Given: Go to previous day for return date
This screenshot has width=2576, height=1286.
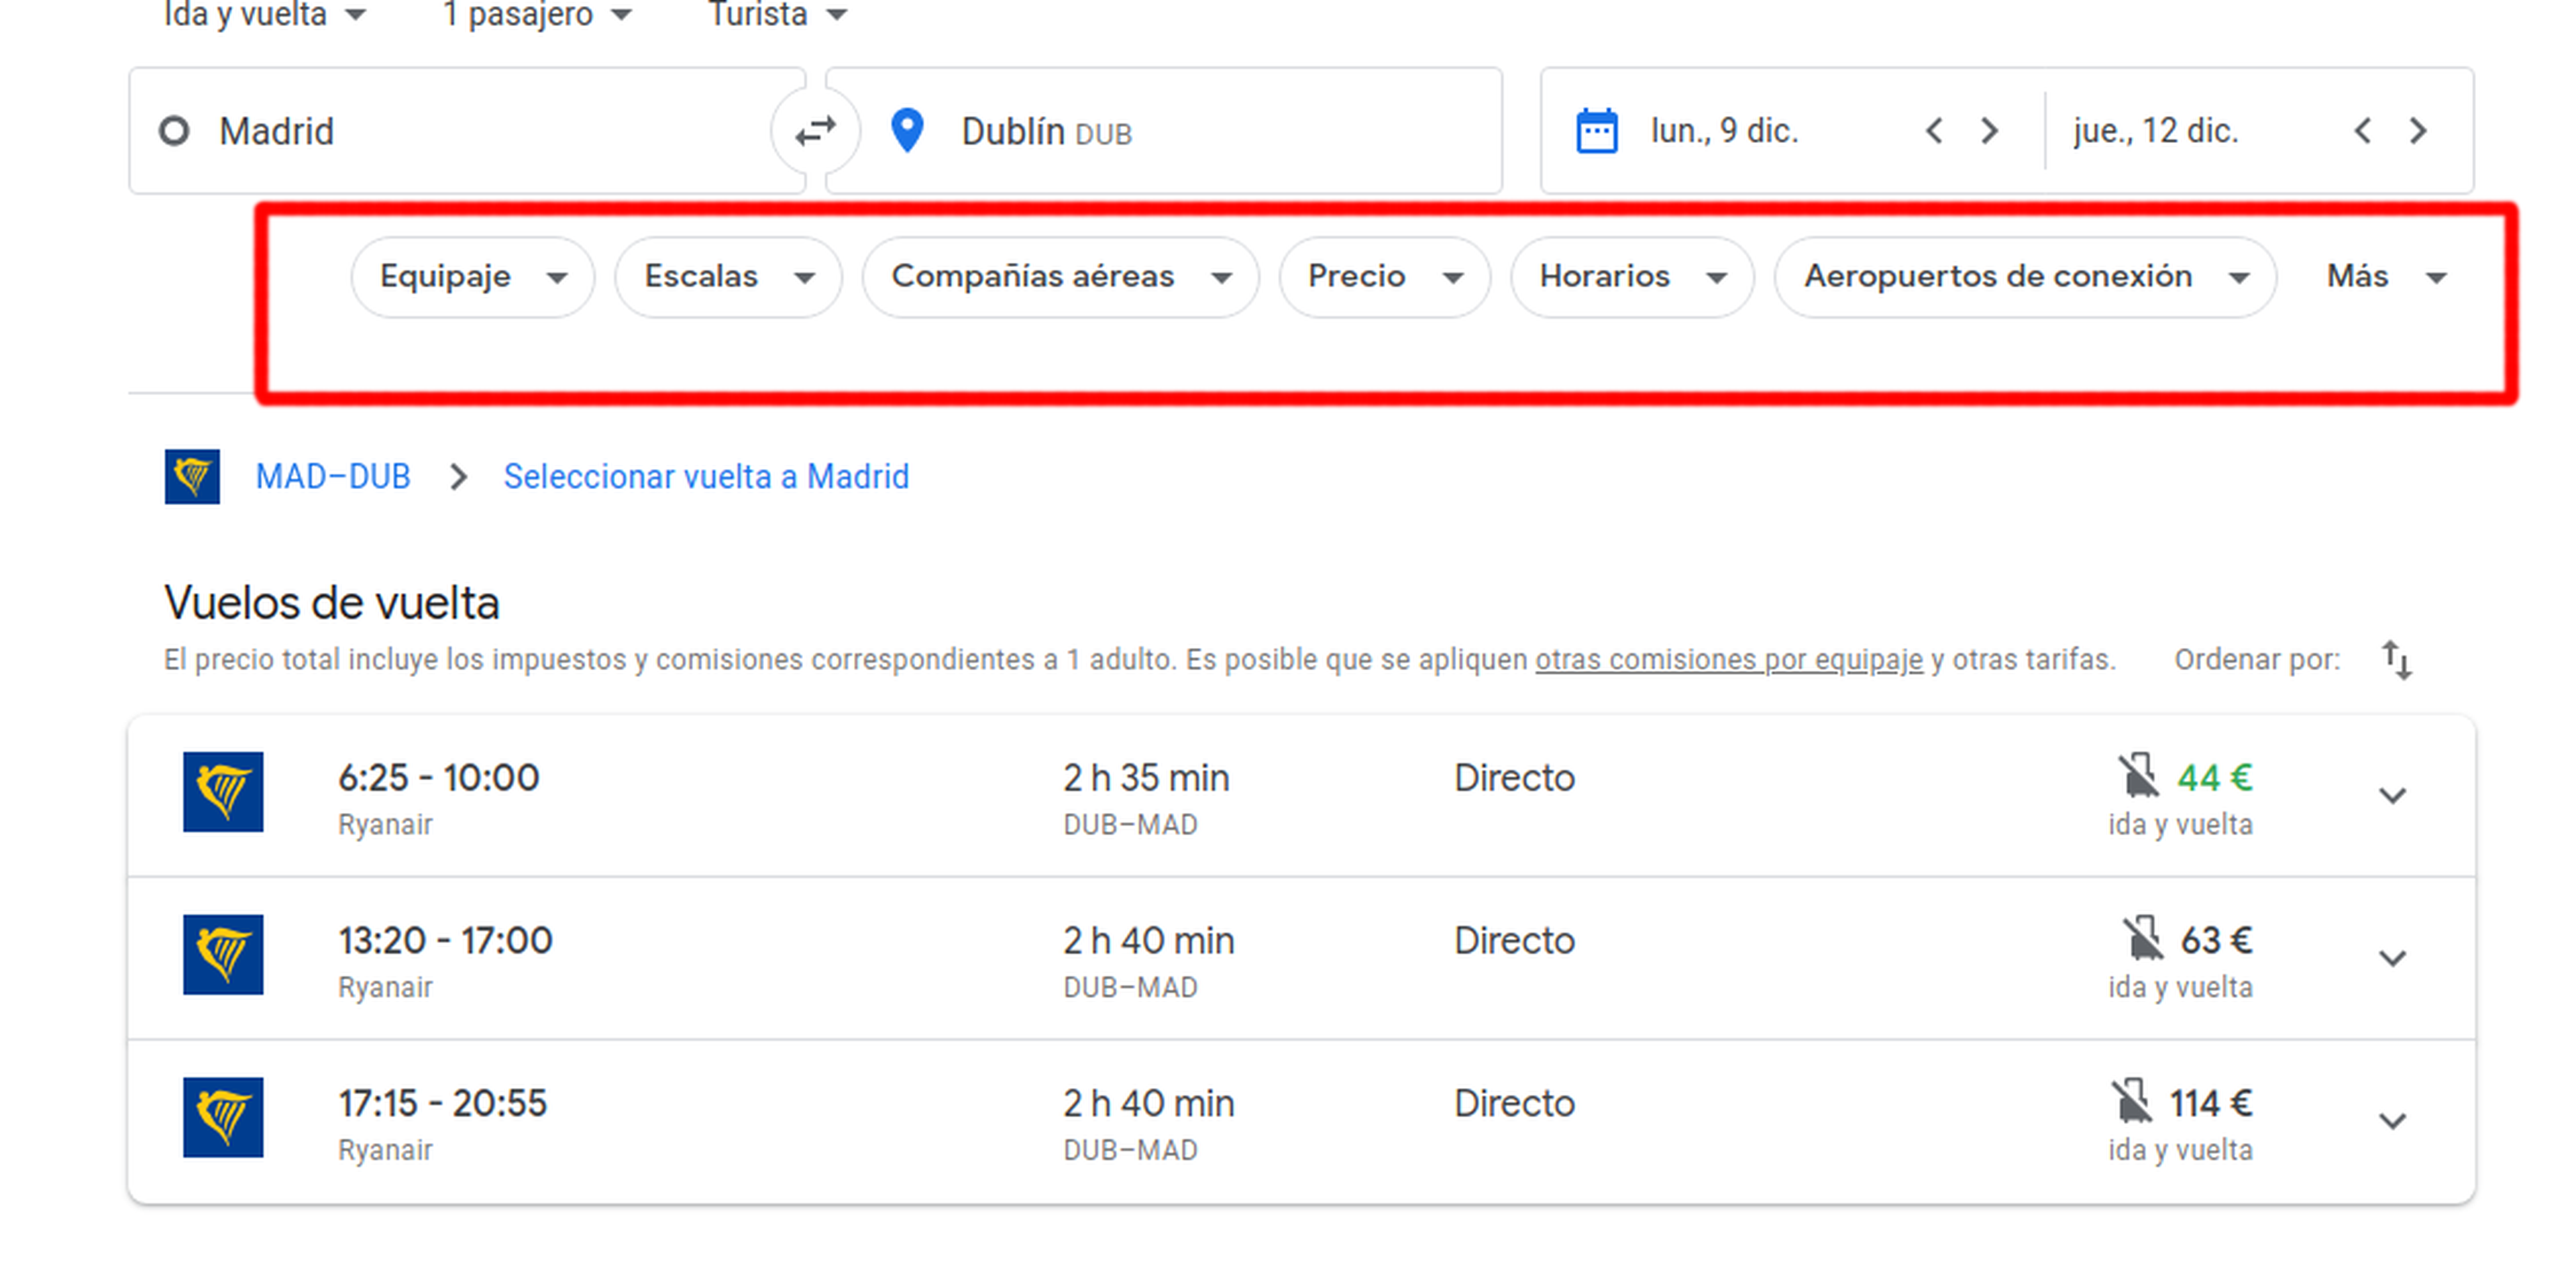Looking at the screenshot, I should coord(2362,131).
